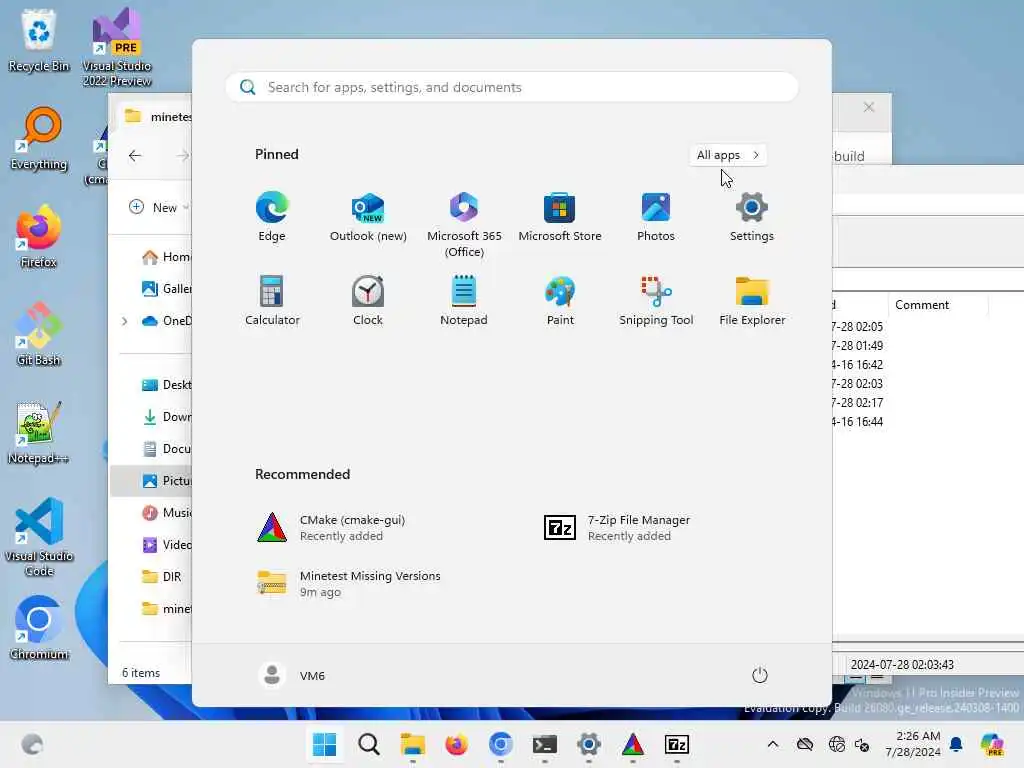Image resolution: width=1024 pixels, height=768 pixels.
Task: Select Music in File Explorer sidebar
Action: click(x=166, y=513)
